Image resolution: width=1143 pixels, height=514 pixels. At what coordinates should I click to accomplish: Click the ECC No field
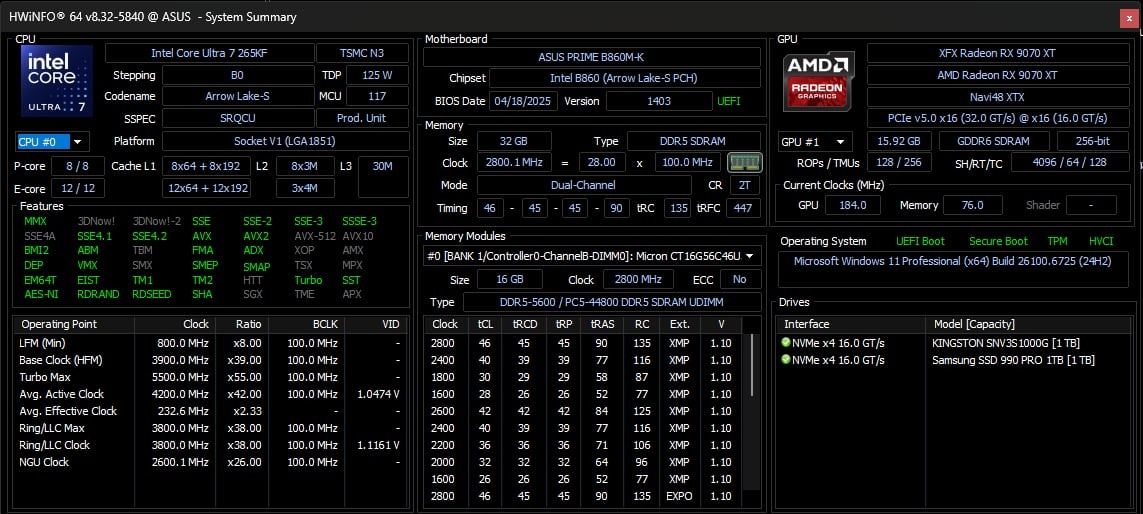click(740, 279)
